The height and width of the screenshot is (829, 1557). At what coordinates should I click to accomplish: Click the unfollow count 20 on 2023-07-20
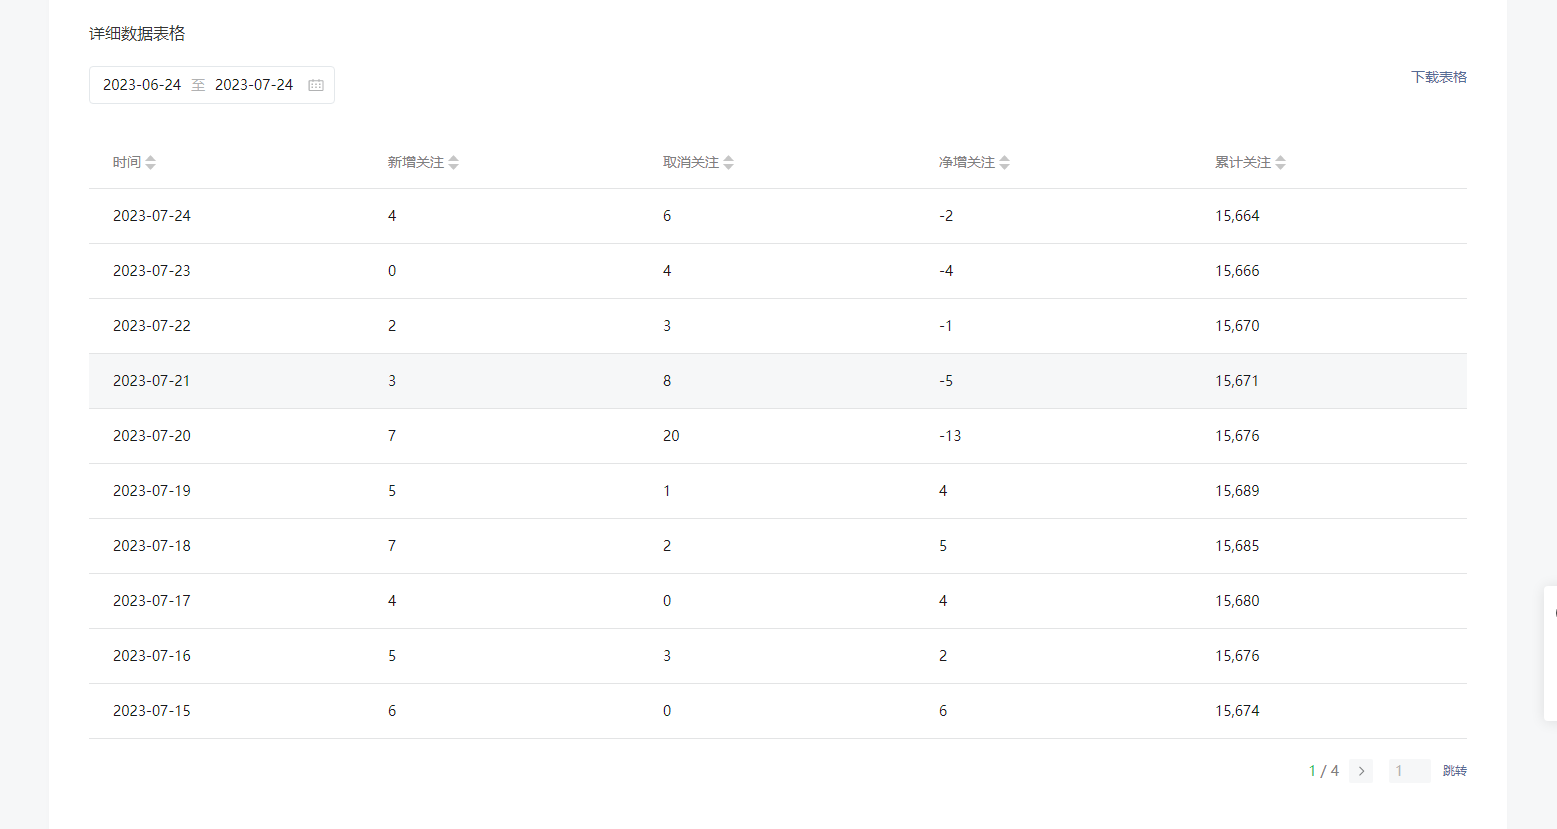coord(671,436)
